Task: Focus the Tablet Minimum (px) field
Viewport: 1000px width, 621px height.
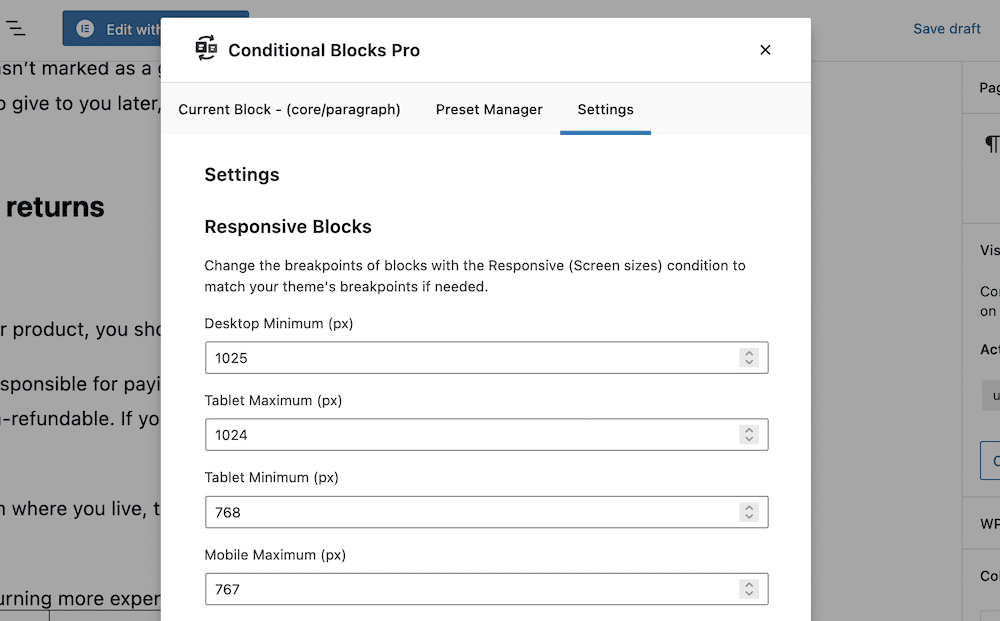Action: click(x=487, y=512)
